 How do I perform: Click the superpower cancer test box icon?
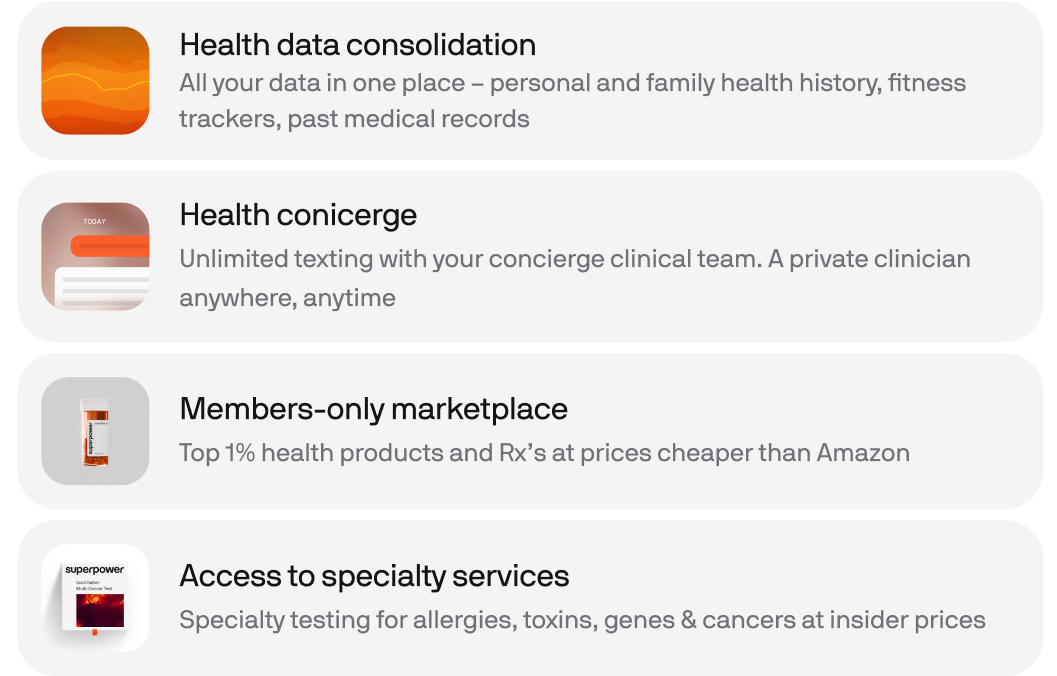pyautogui.click(x=95, y=598)
